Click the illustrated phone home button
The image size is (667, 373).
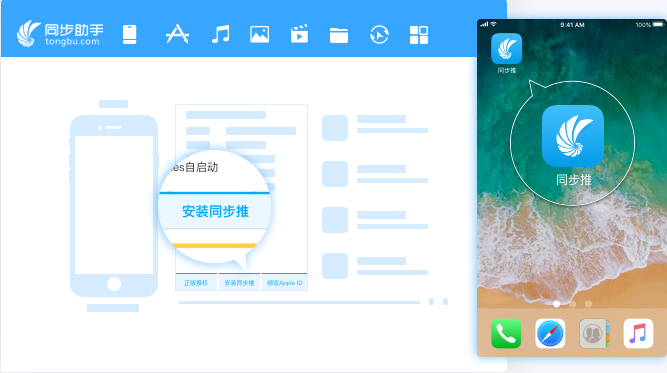coord(114,284)
